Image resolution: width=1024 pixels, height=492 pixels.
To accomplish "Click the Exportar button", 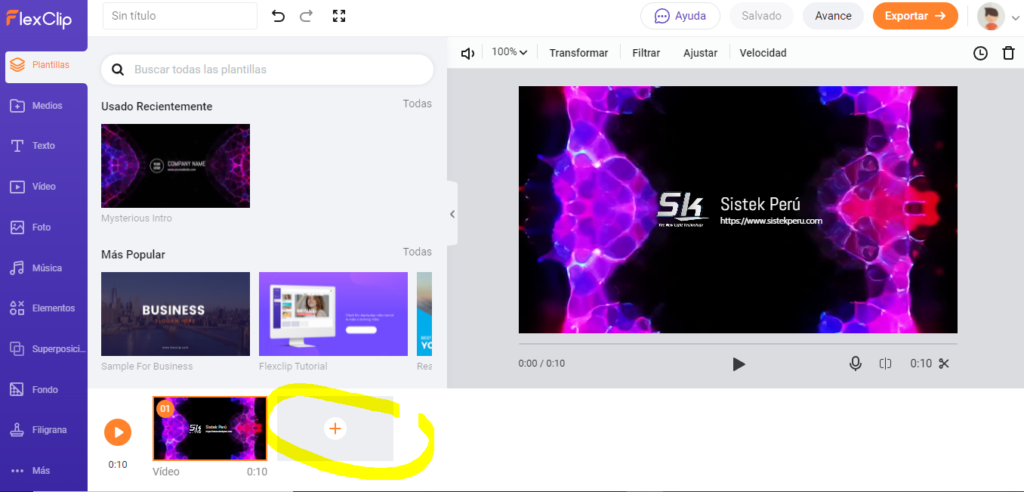I will click(915, 16).
